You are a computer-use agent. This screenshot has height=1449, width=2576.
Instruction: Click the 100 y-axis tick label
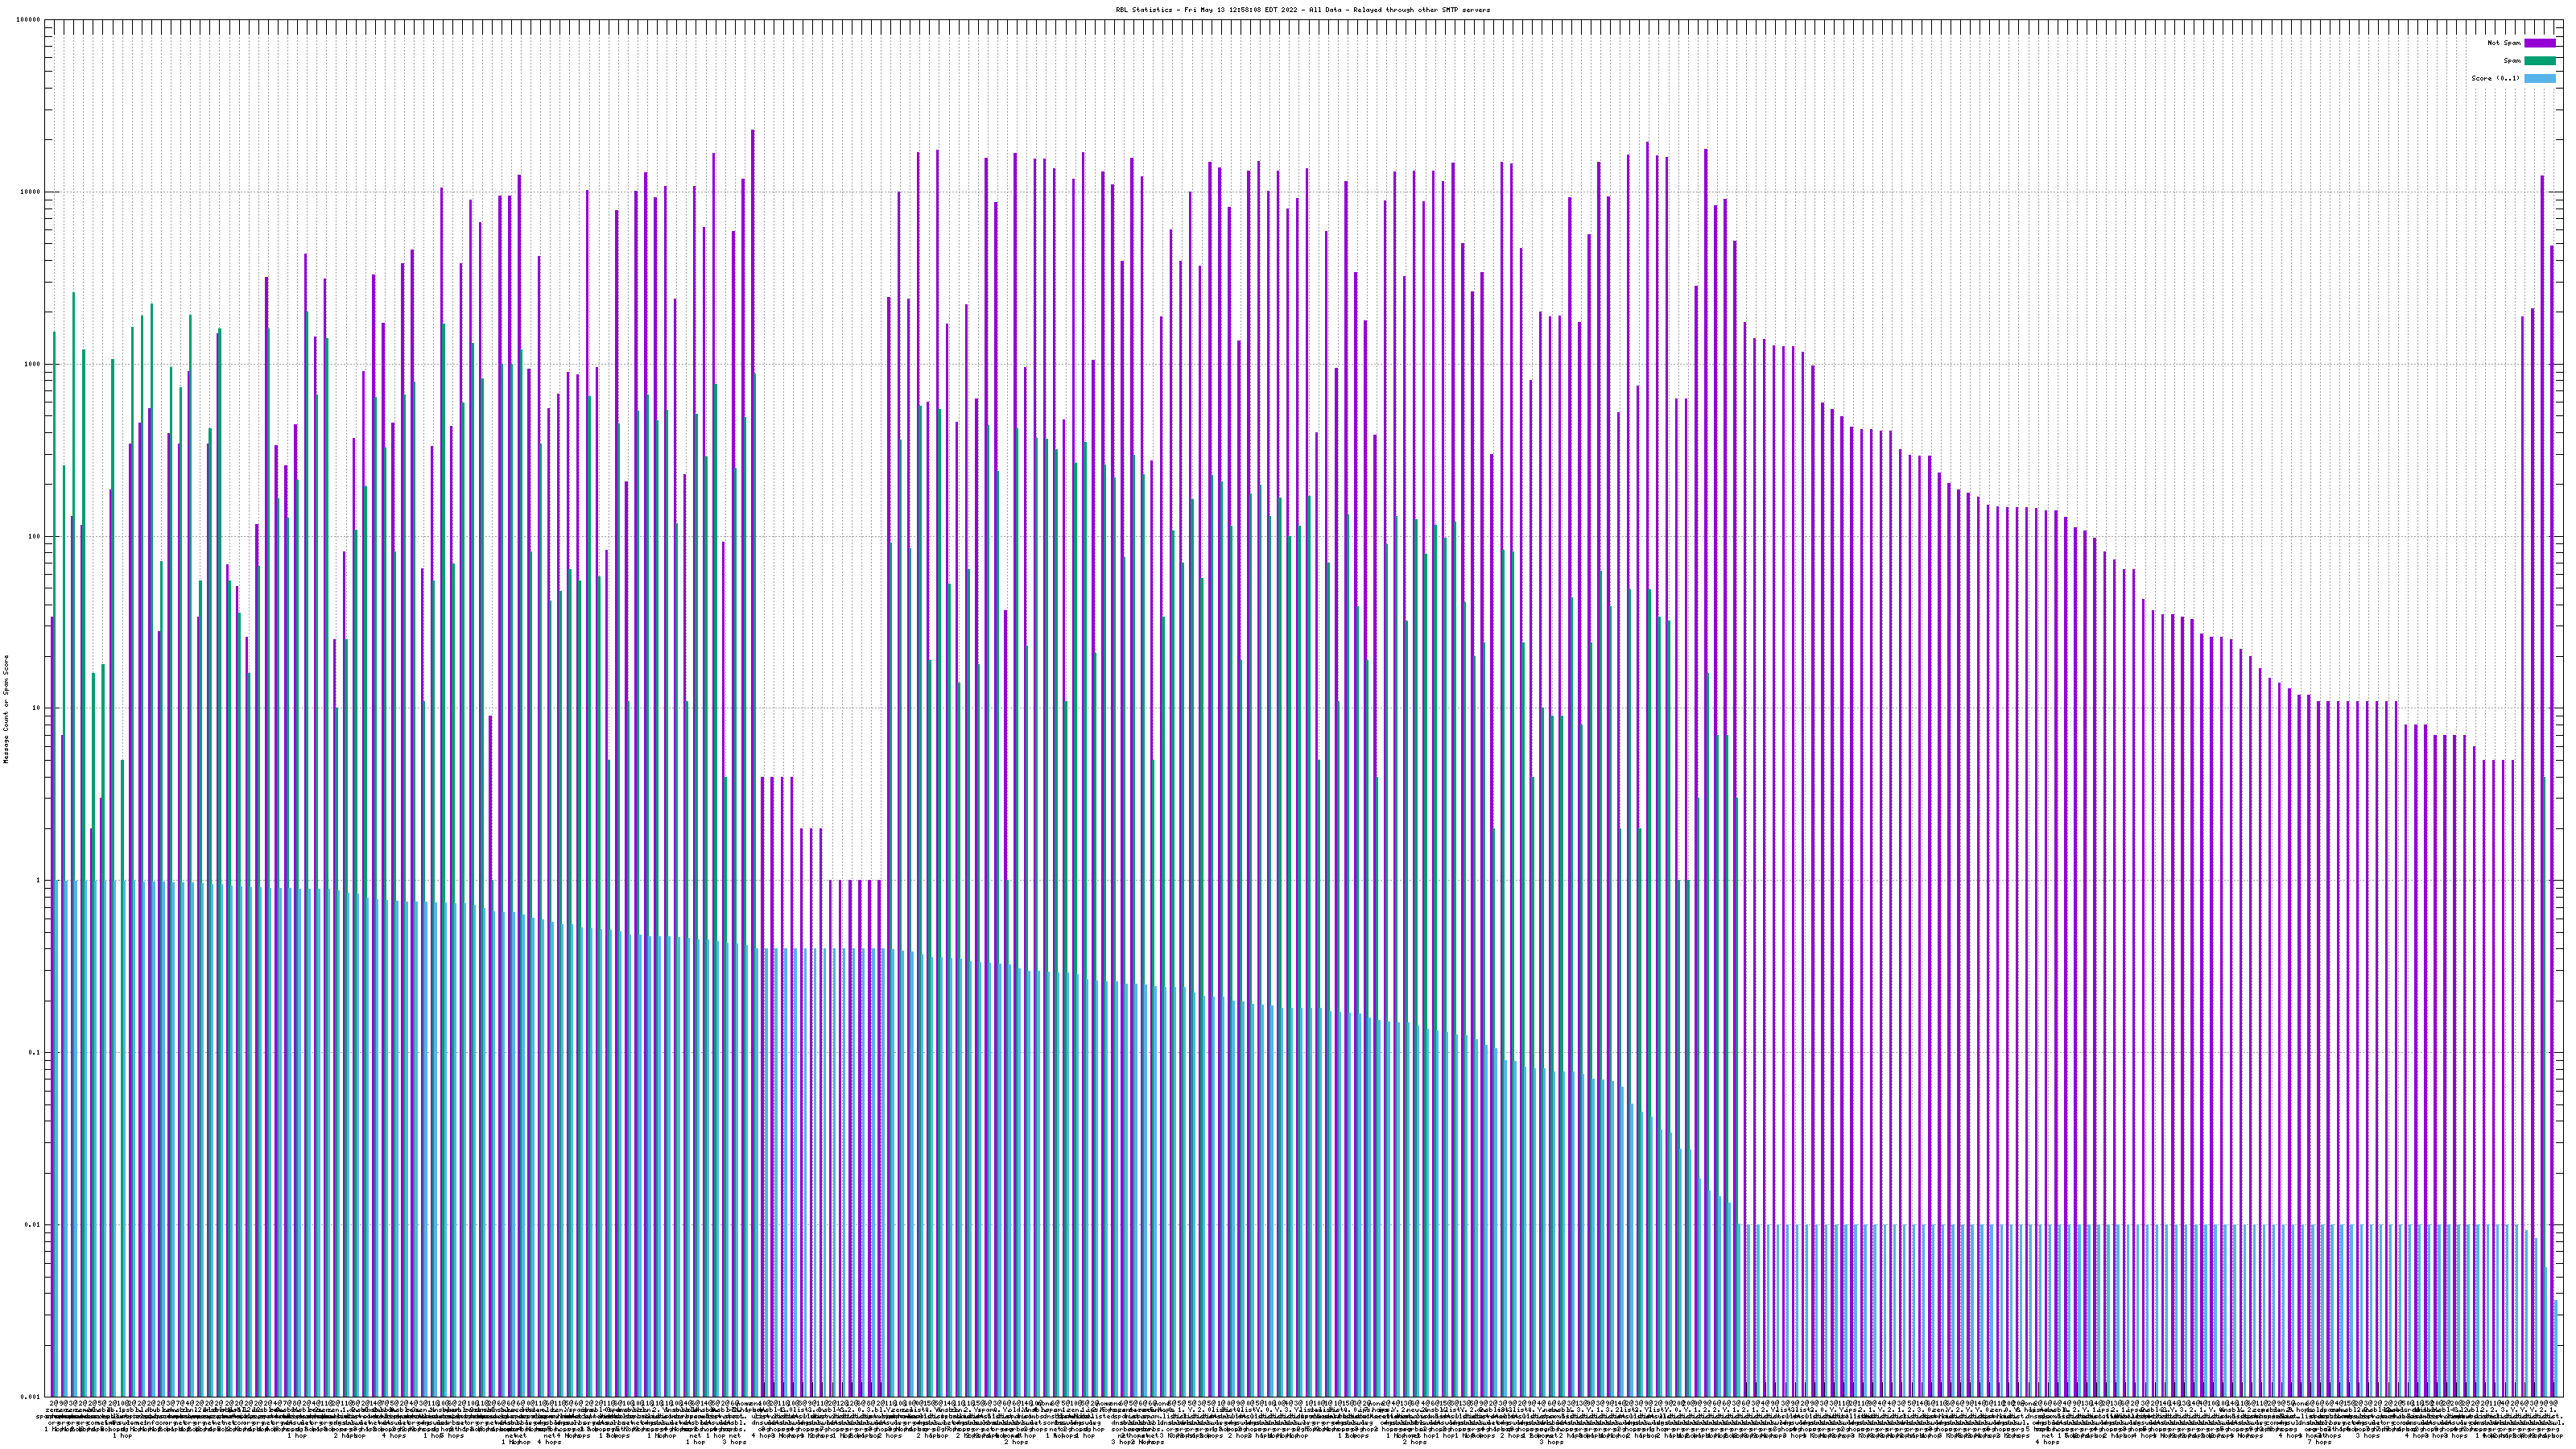pyautogui.click(x=33, y=536)
